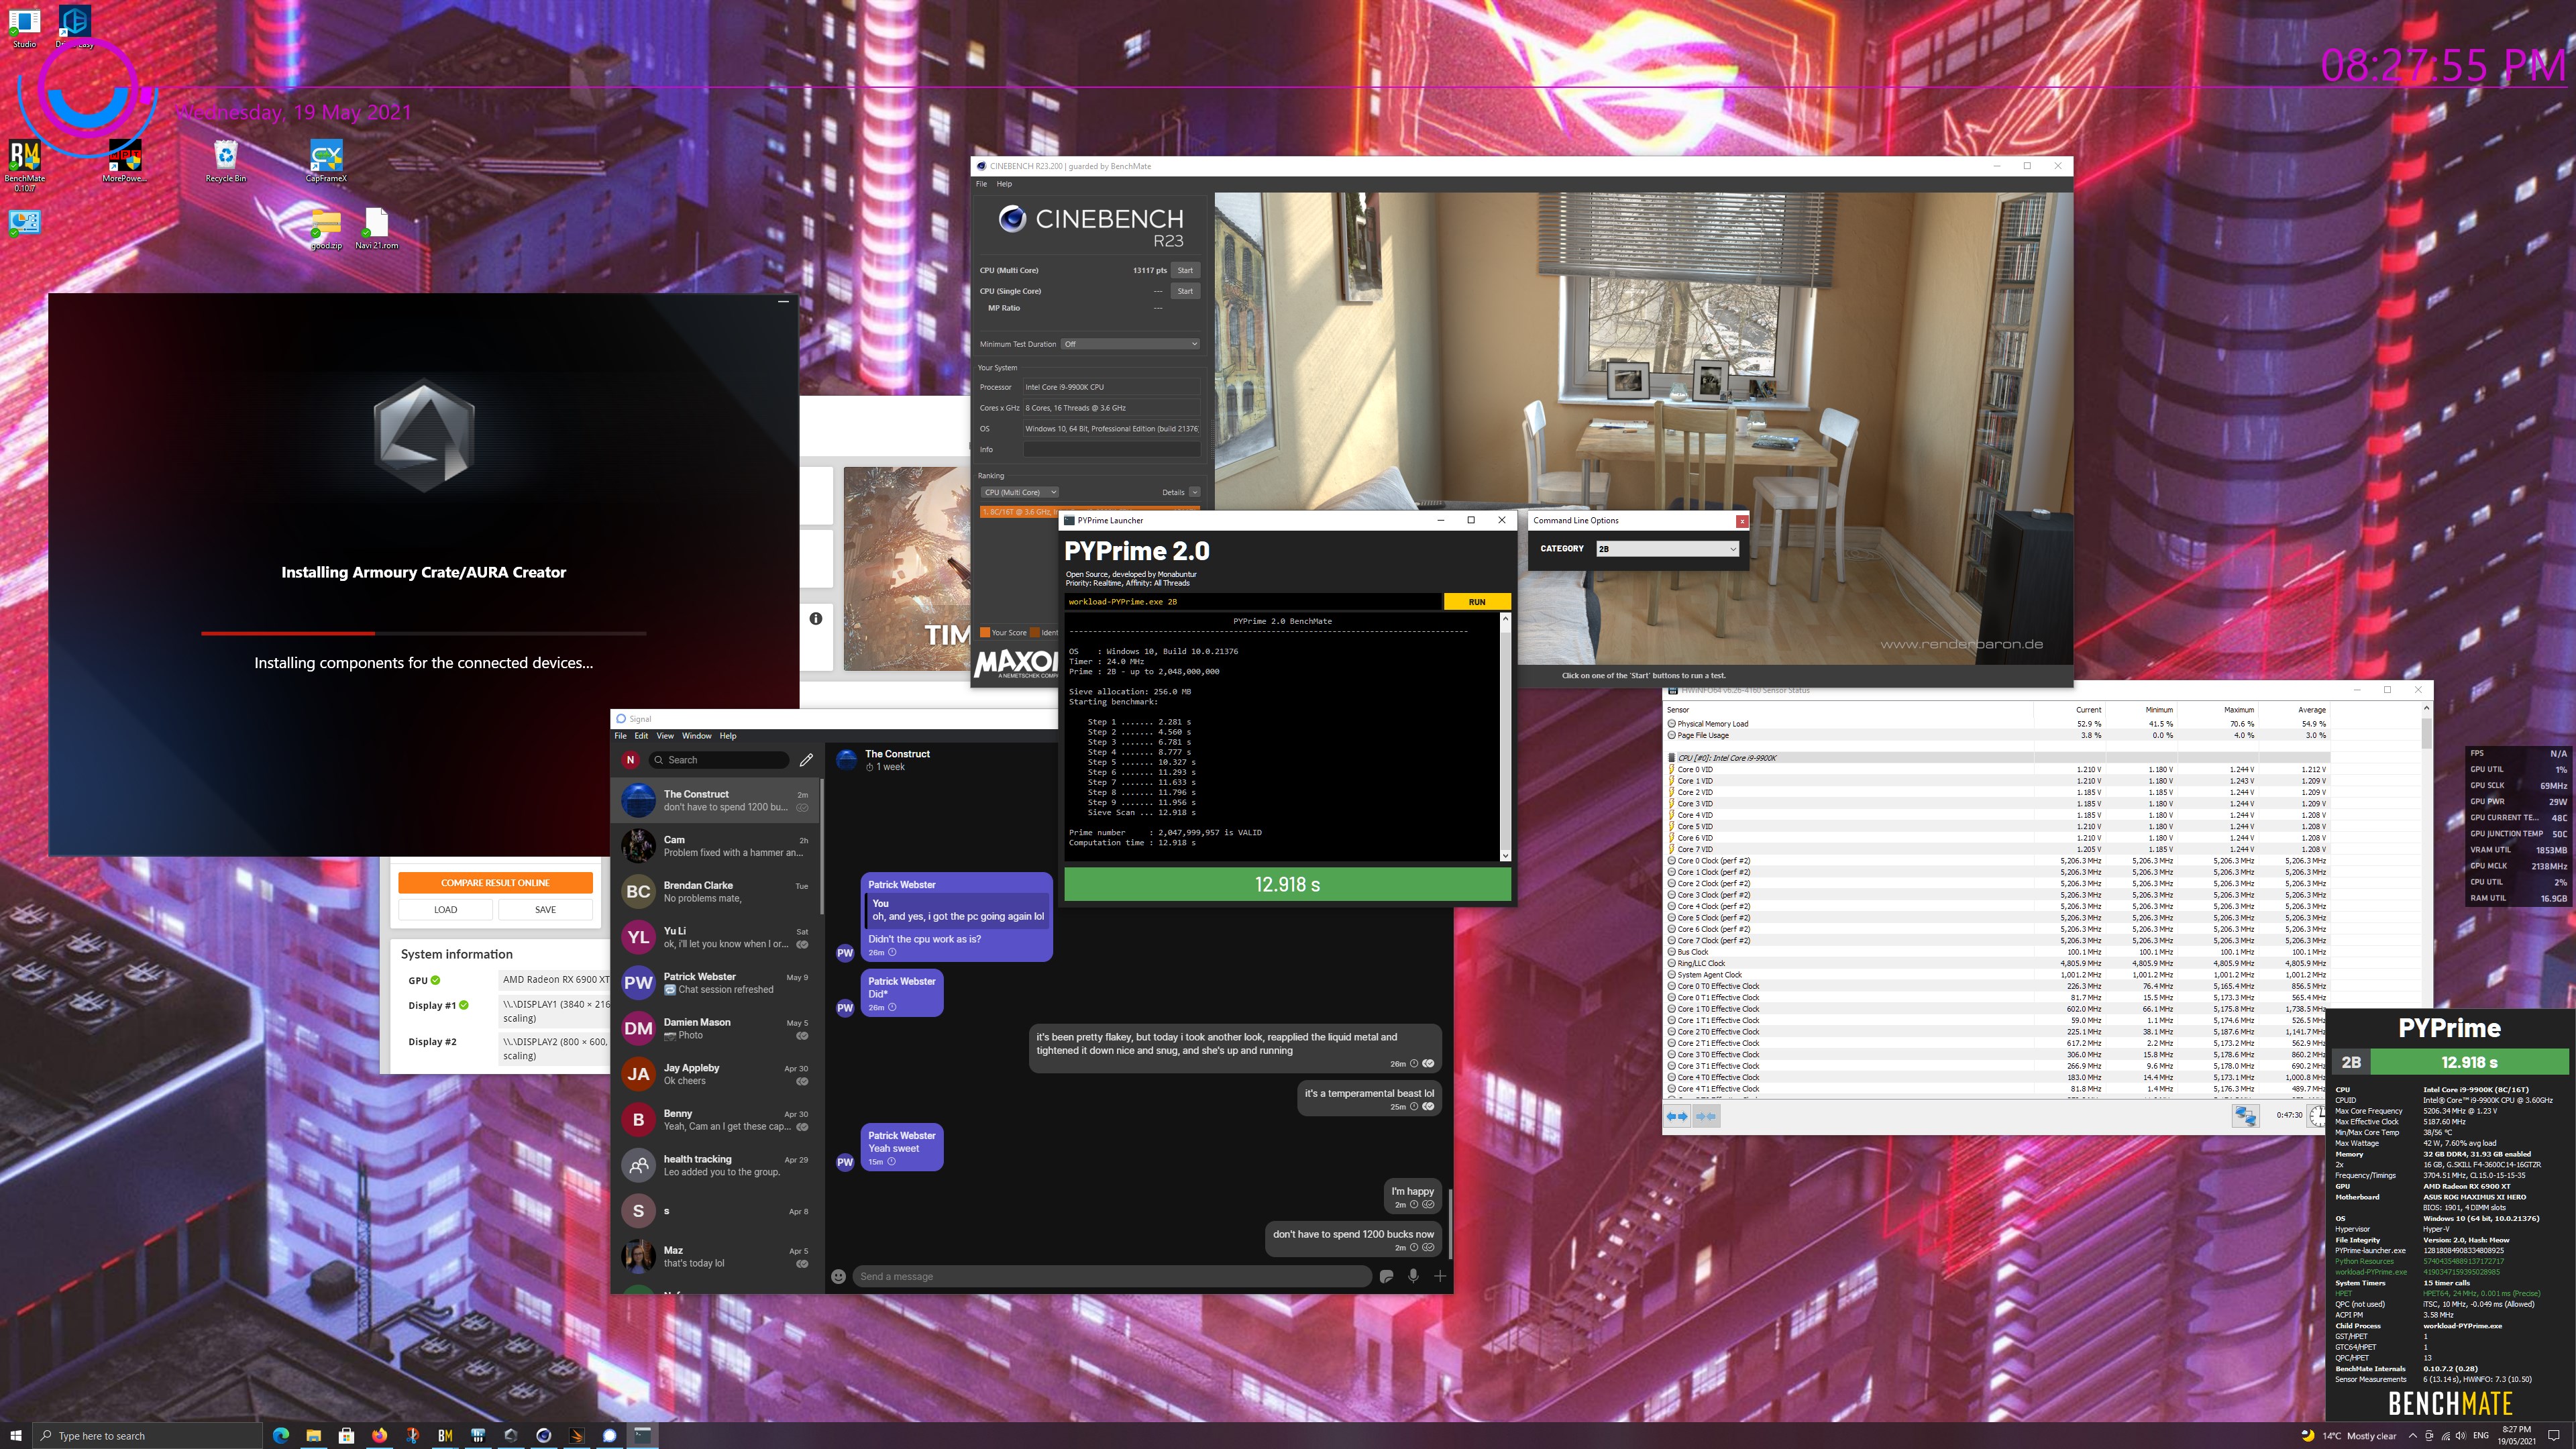
Task: Open BenchMate from the taskbar
Action: point(445,1435)
